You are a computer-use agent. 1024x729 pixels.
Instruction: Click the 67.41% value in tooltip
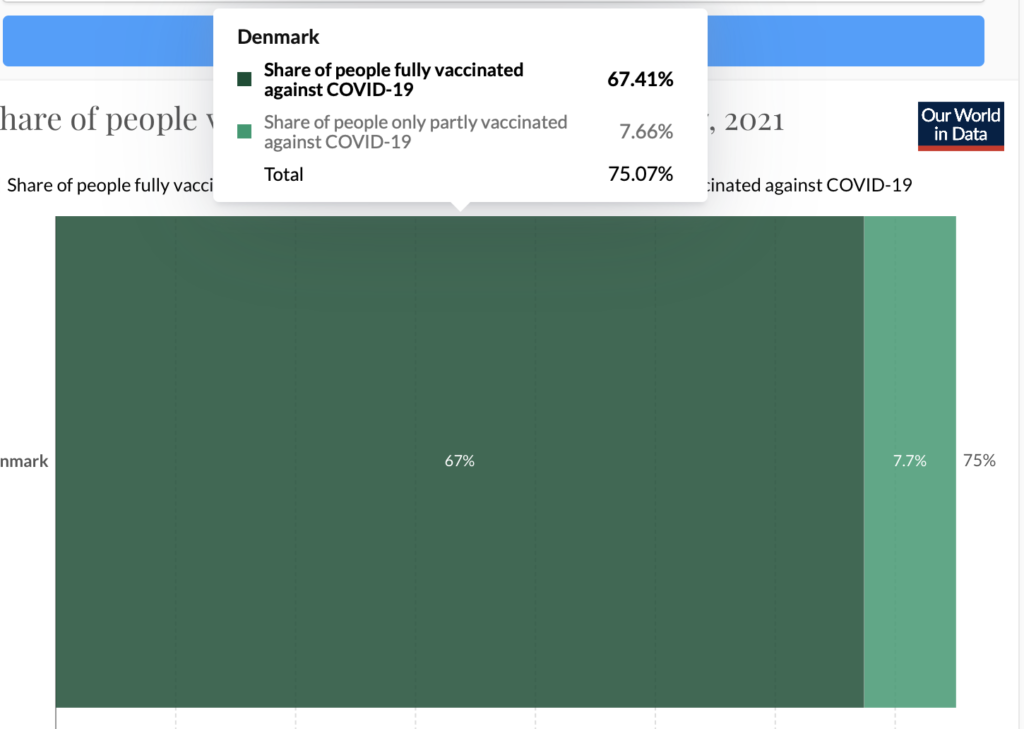pyautogui.click(x=640, y=79)
